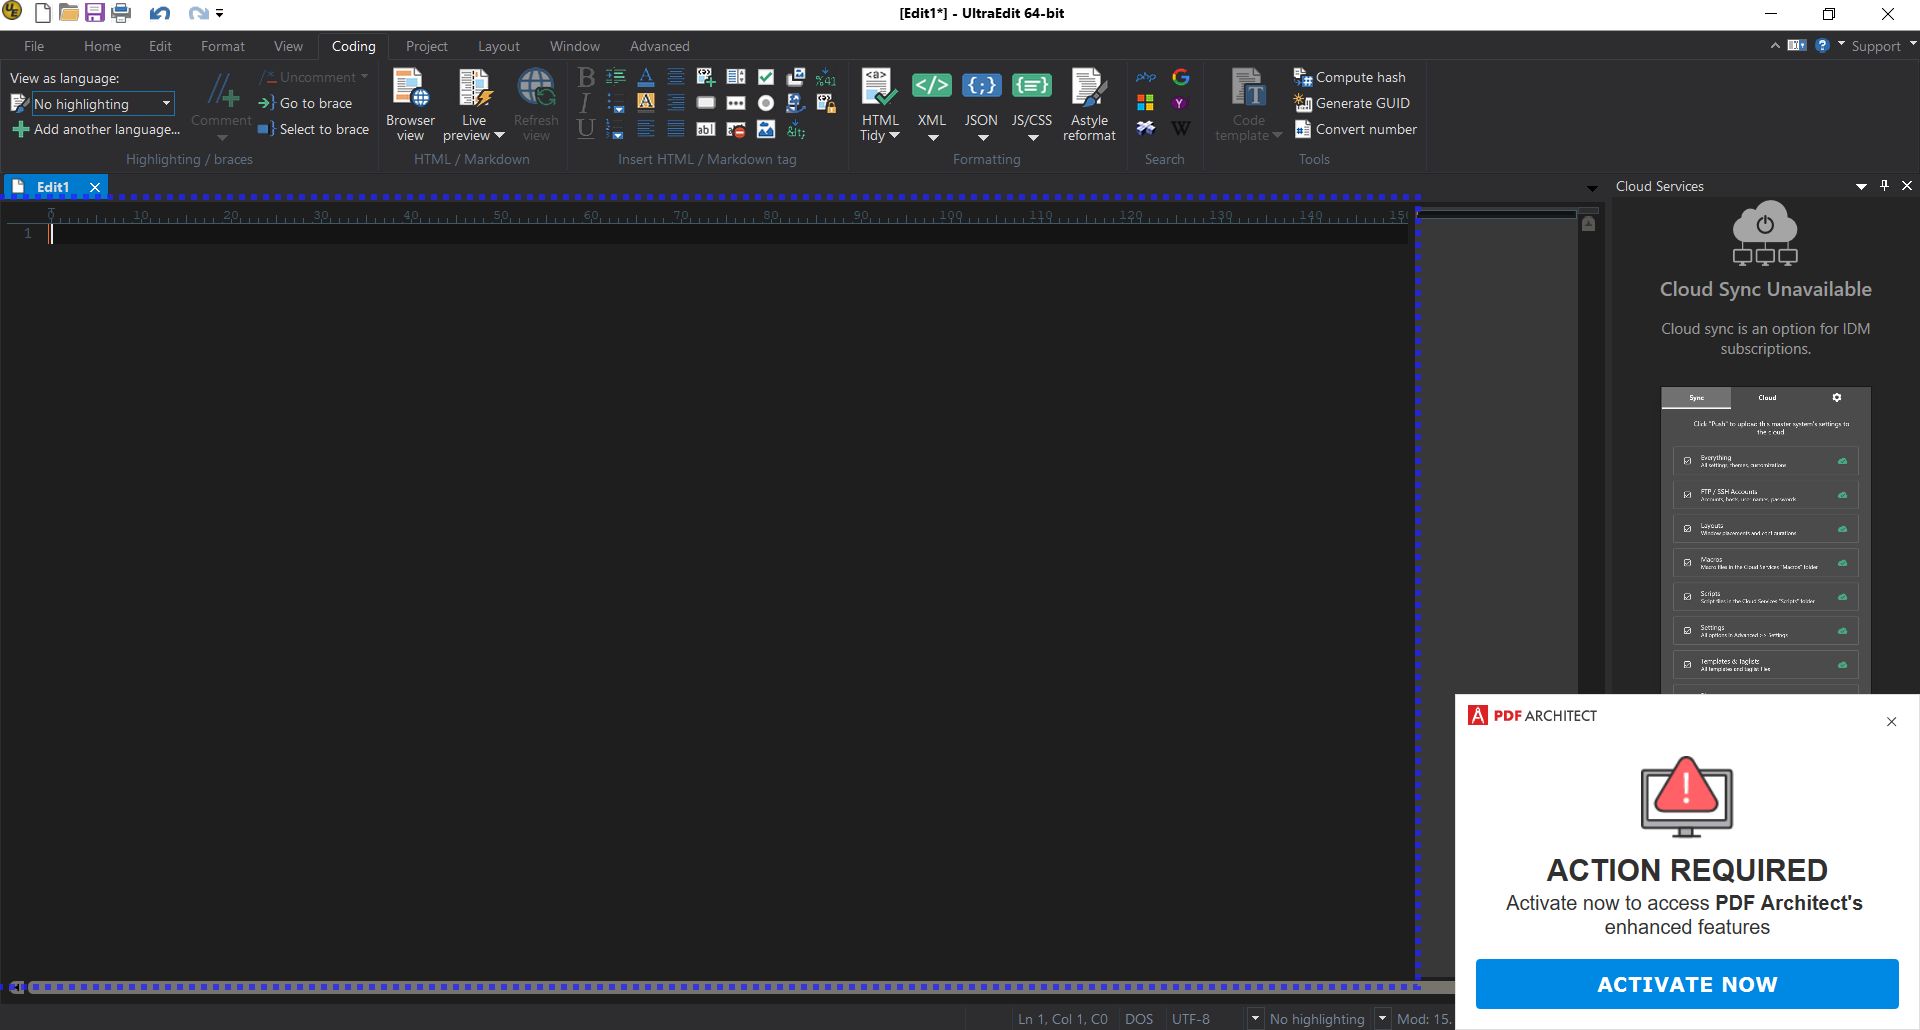1920x1030 pixels.
Task: Click the highlighted A background color icon
Action: (x=646, y=102)
